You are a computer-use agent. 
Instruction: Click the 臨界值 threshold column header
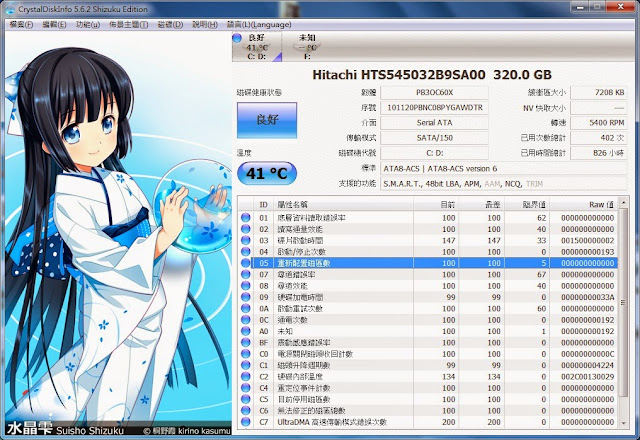(x=527, y=204)
